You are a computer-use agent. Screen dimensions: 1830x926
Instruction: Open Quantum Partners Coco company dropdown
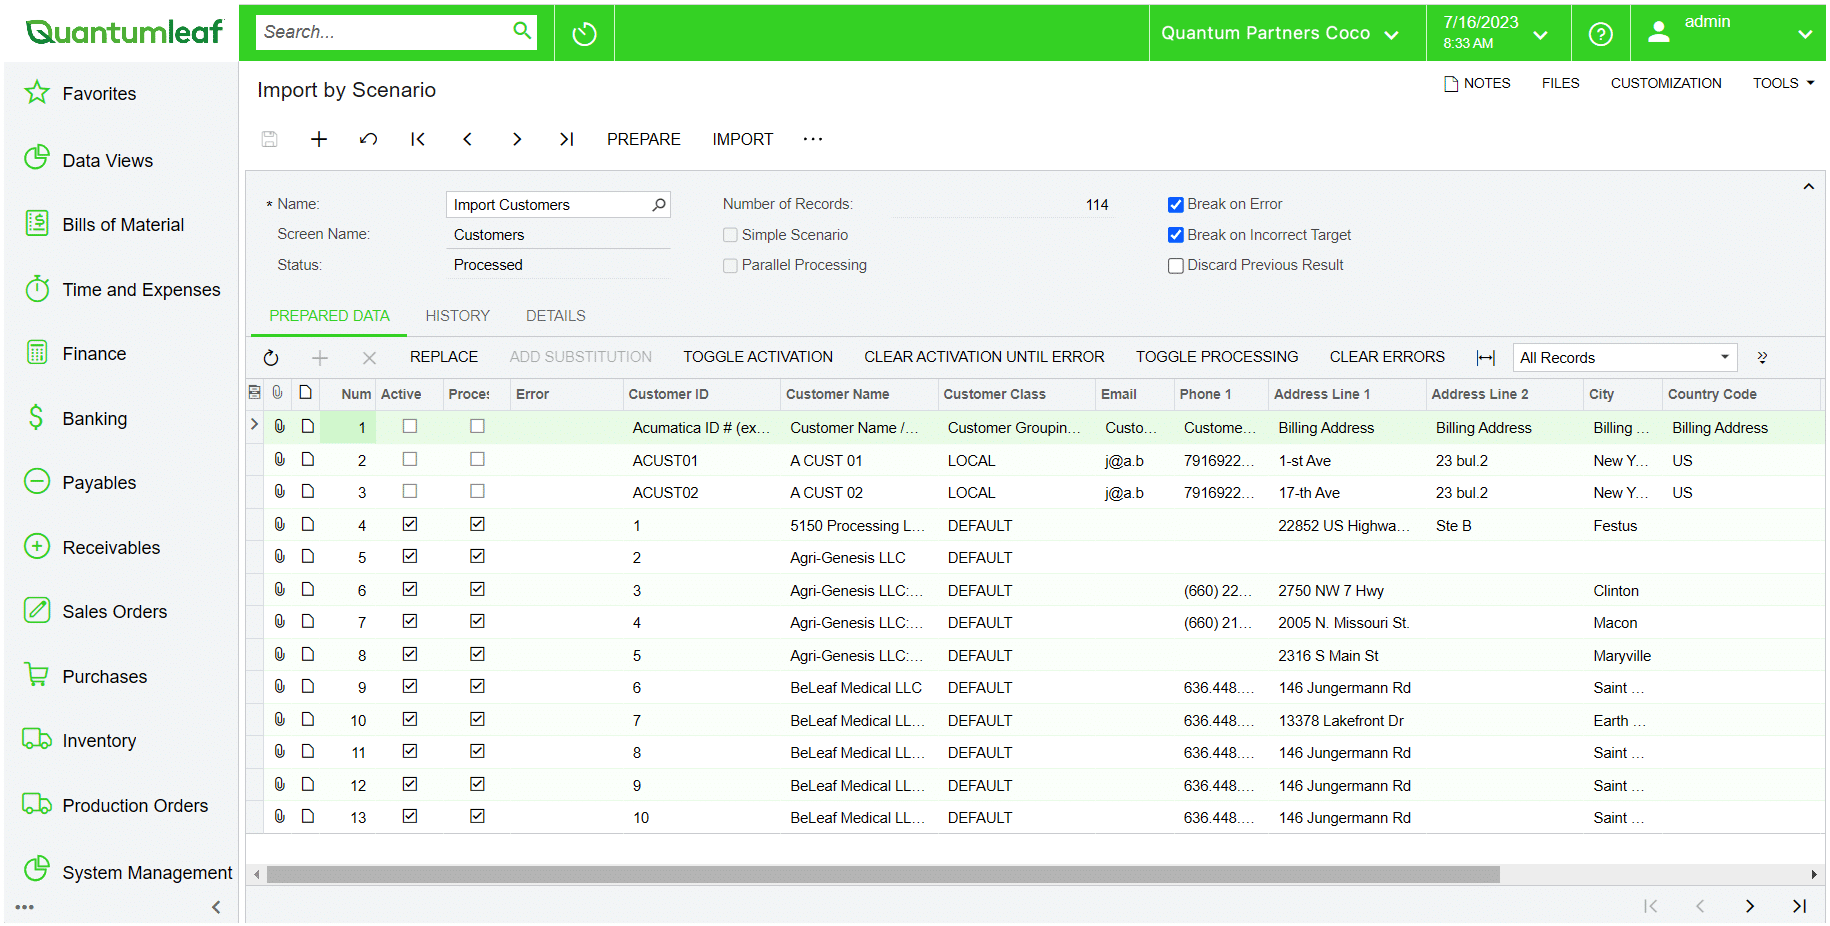point(1280,34)
